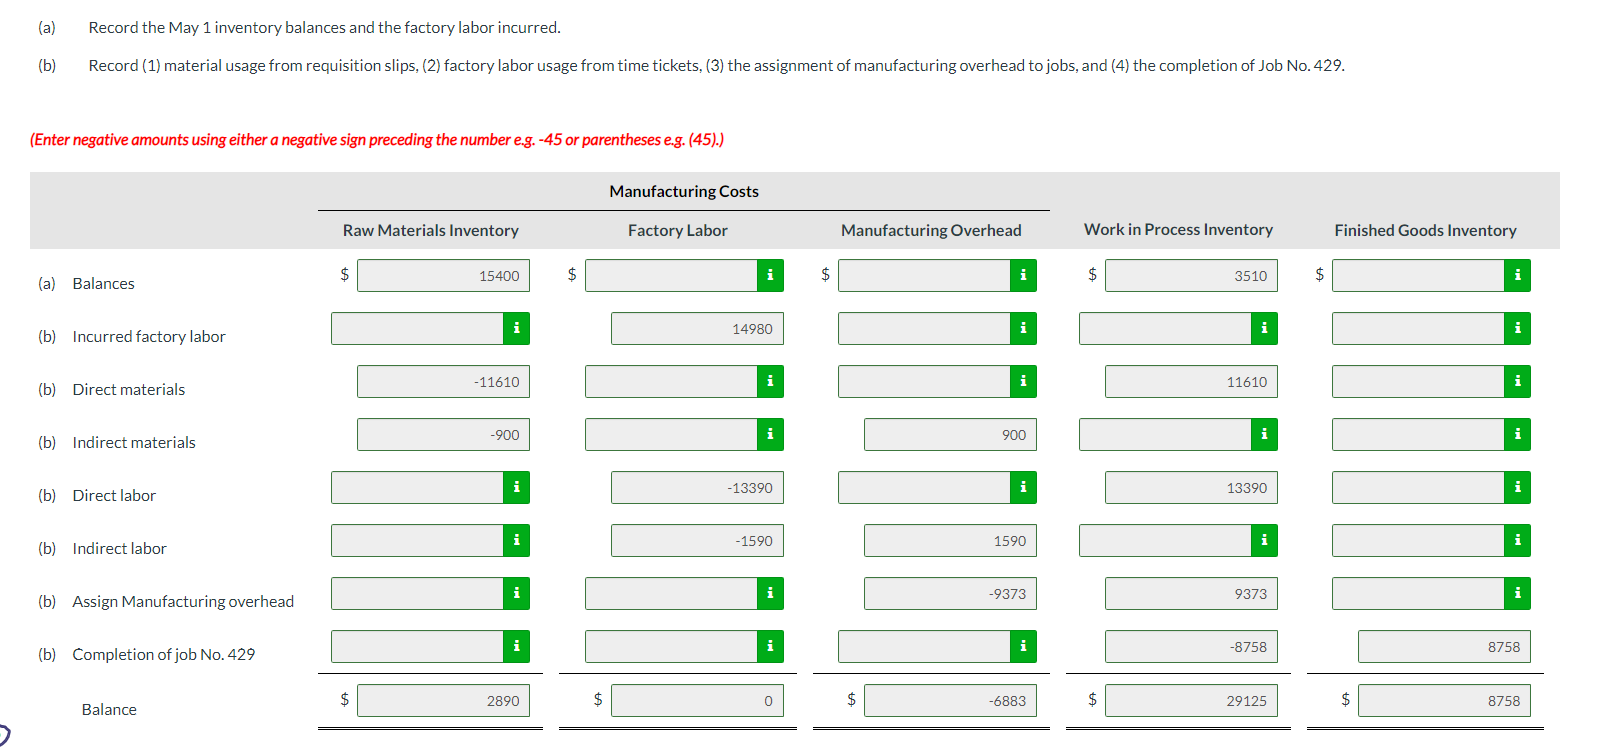Click info icon for Incurred factory labor Work in Process
1624x748 pixels.
point(1264,328)
